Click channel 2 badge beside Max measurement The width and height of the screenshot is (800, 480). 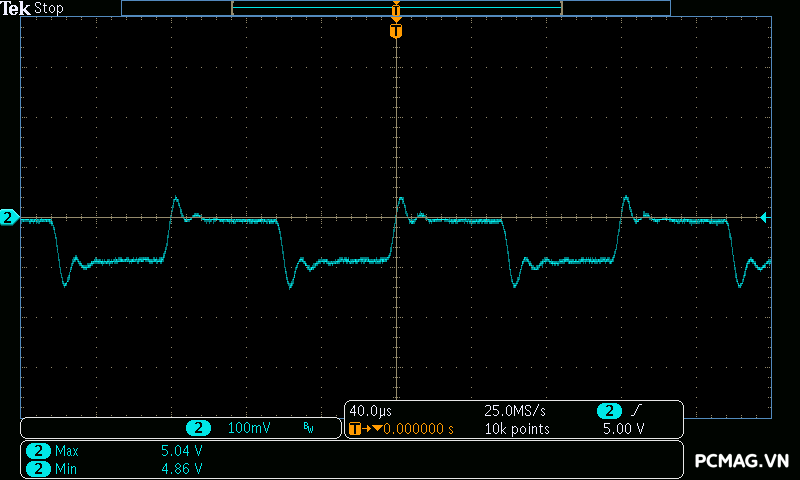39,451
